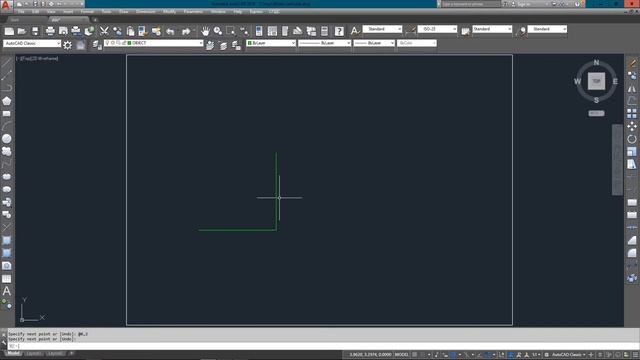Select the Revision Cloud tool
Screen dimensions: 640x360
(7, 151)
